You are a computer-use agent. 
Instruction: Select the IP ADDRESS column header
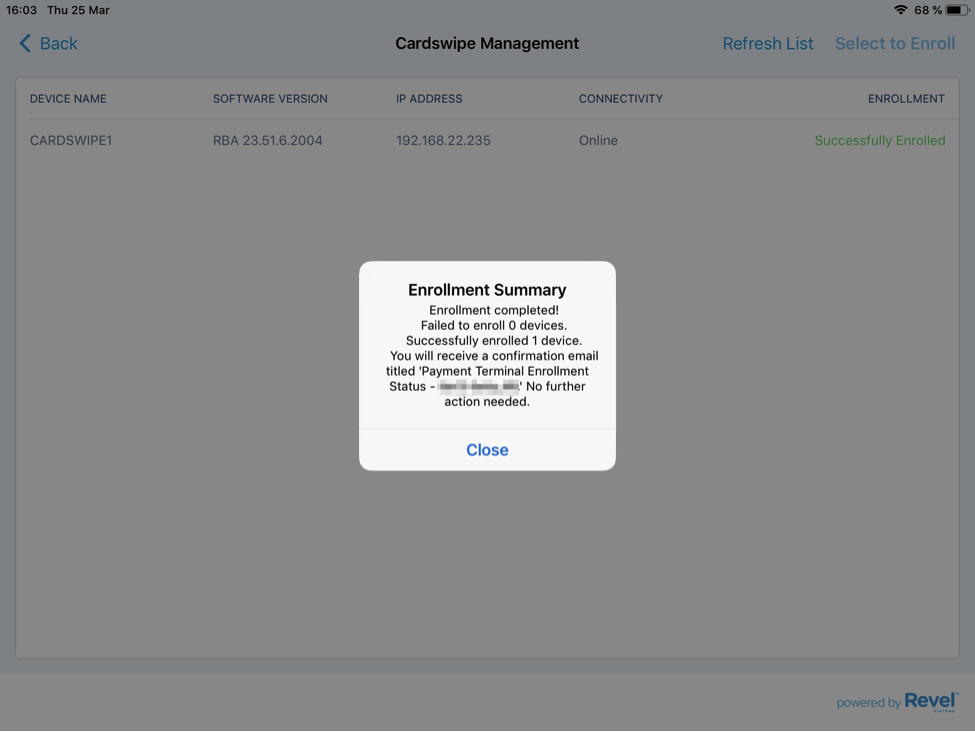pyautogui.click(x=428, y=98)
